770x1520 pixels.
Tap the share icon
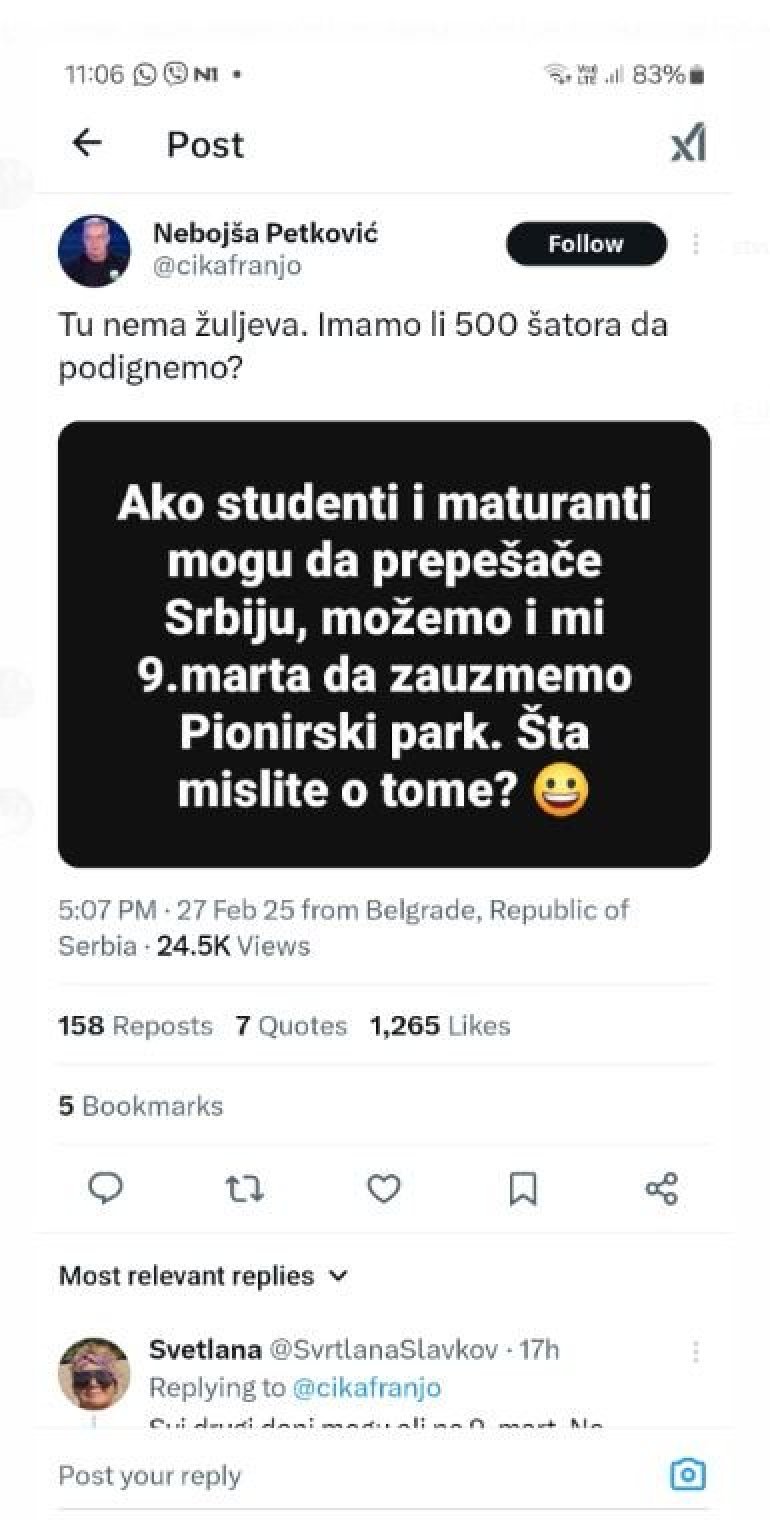tap(662, 1188)
